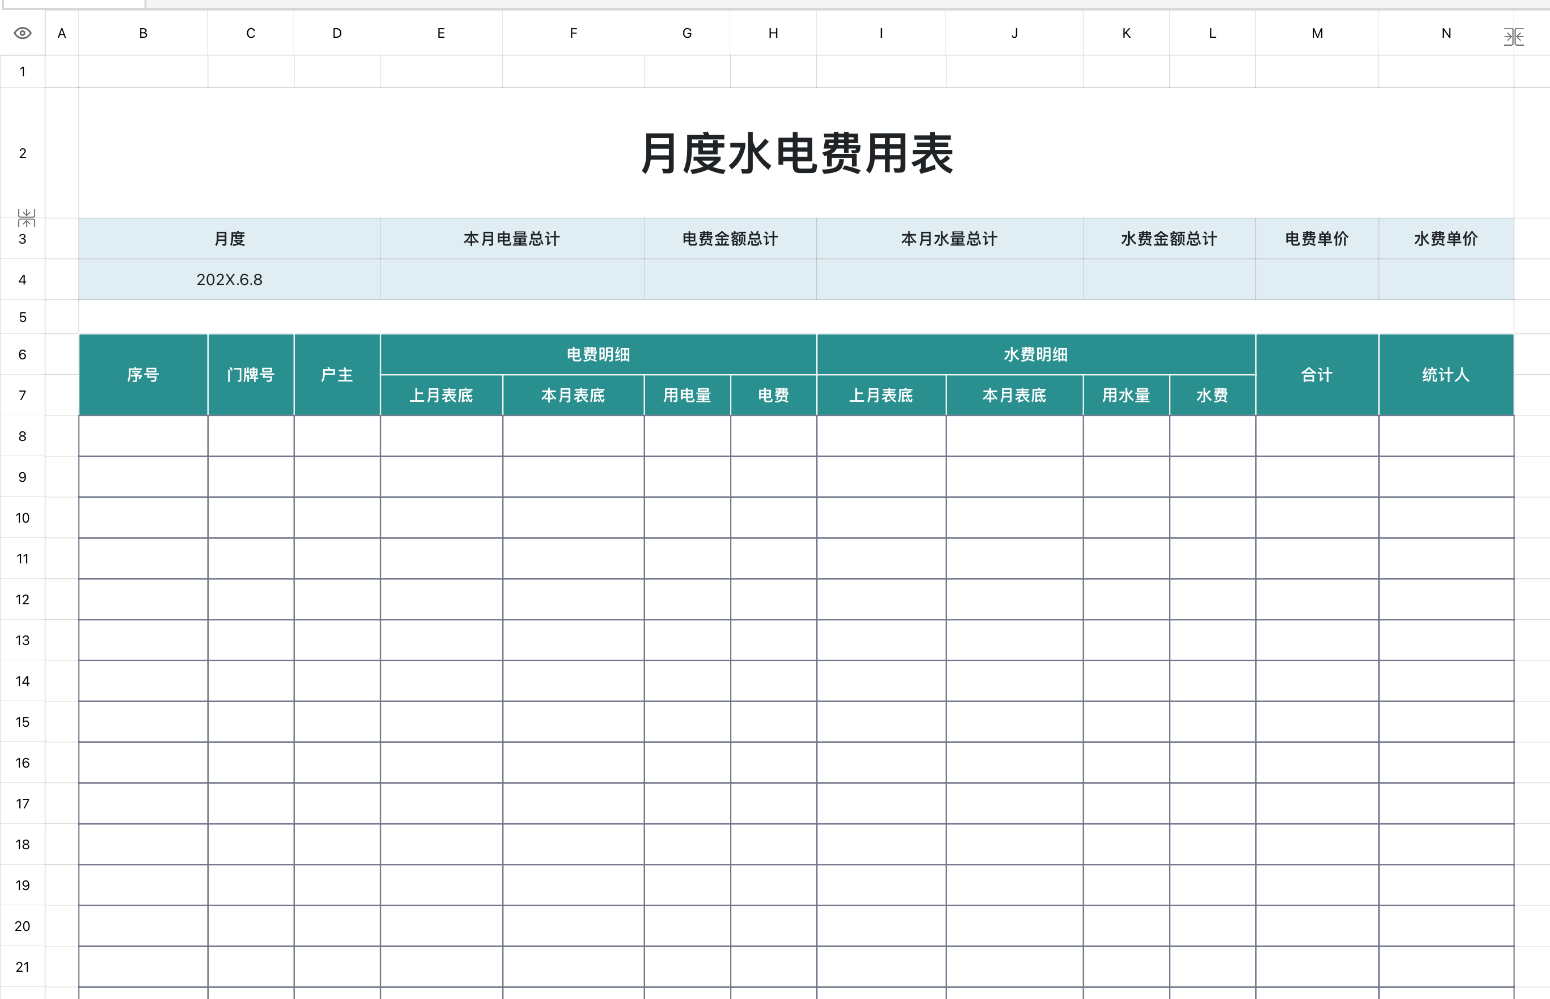Select the 水费金额总计 cell

1169,238
